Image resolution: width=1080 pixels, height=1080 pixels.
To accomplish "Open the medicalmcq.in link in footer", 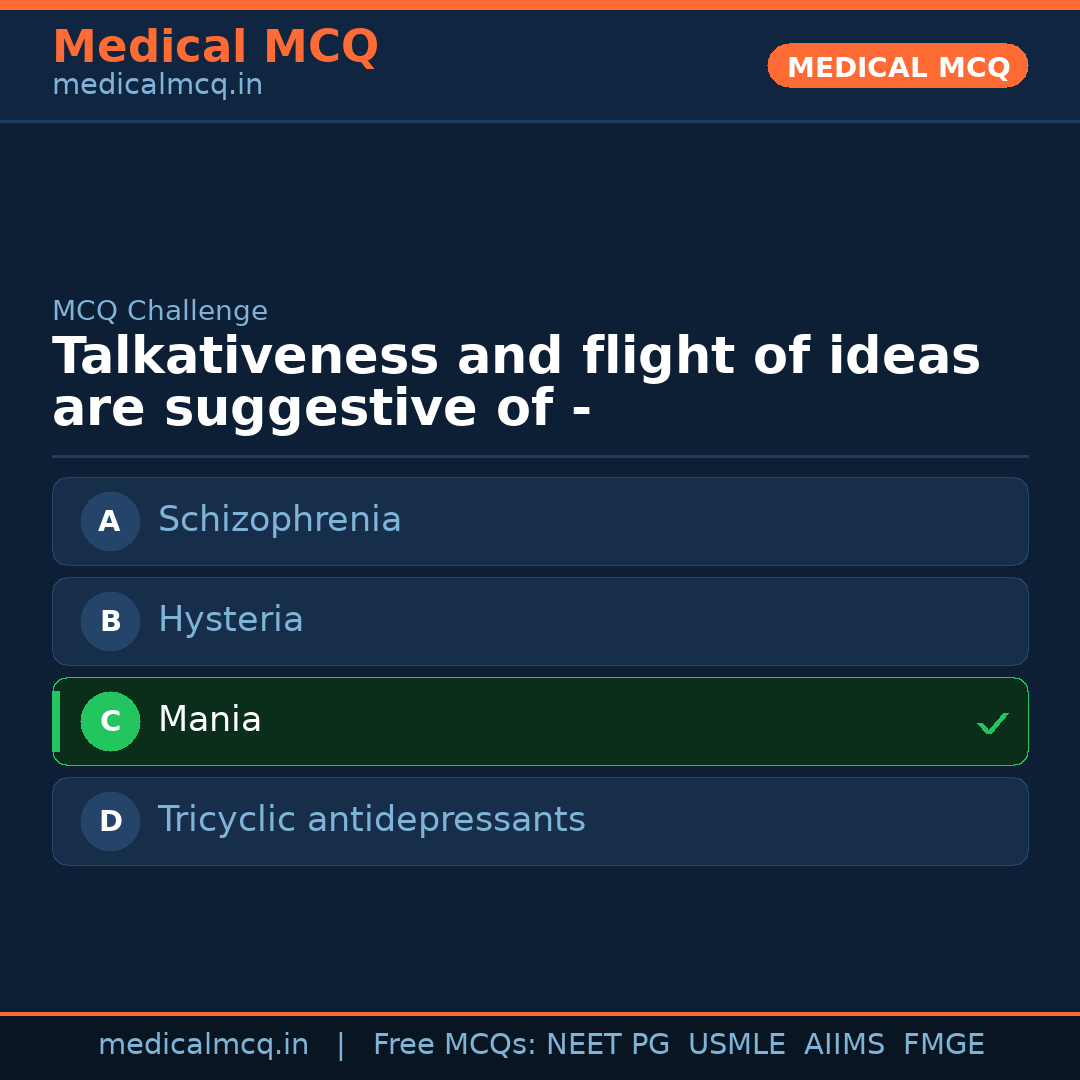I will (x=203, y=1045).
